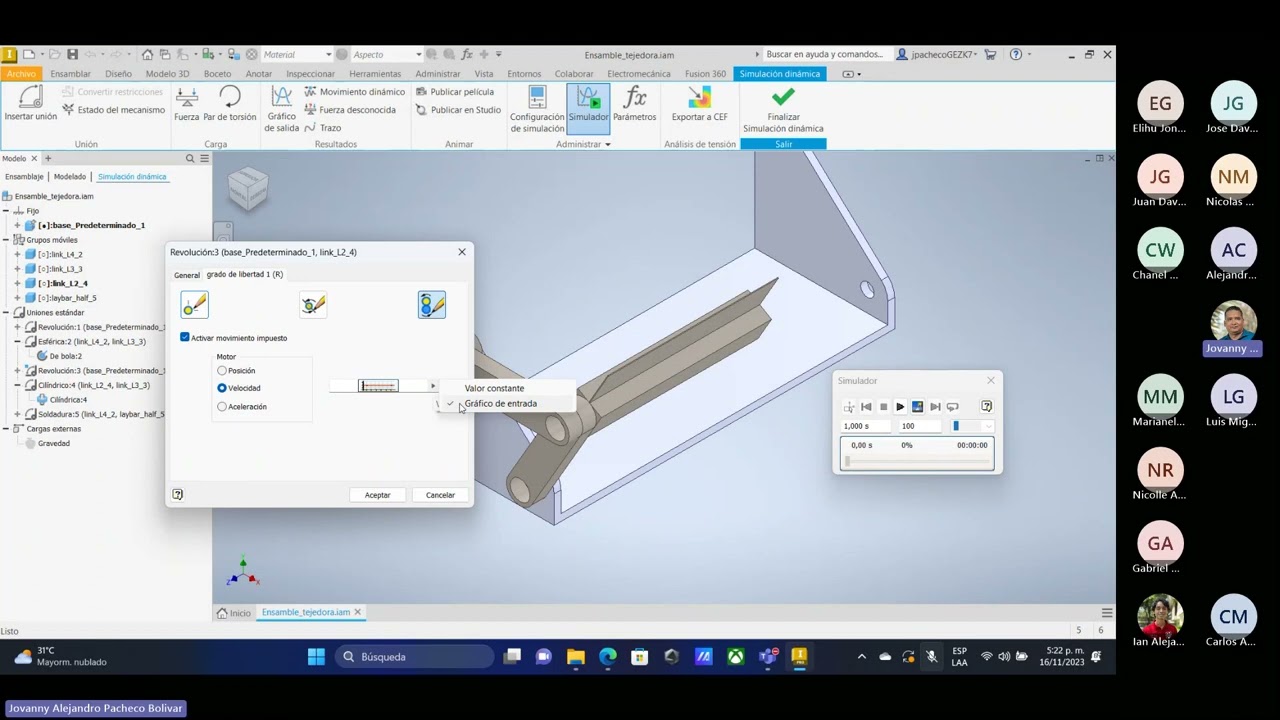This screenshot has height=720, width=1280.
Task: Save file from quick access toolbar
Action: [x=72, y=54]
